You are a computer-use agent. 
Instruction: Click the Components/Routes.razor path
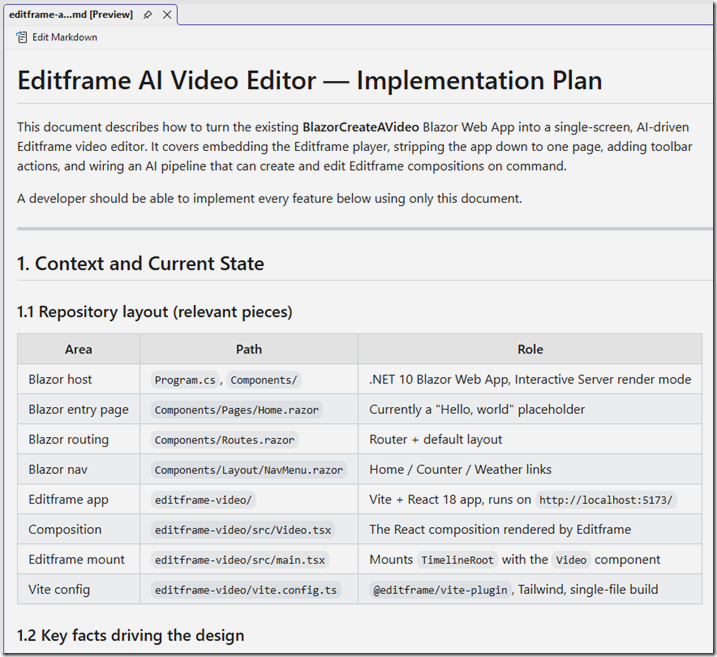(x=225, y=440)
